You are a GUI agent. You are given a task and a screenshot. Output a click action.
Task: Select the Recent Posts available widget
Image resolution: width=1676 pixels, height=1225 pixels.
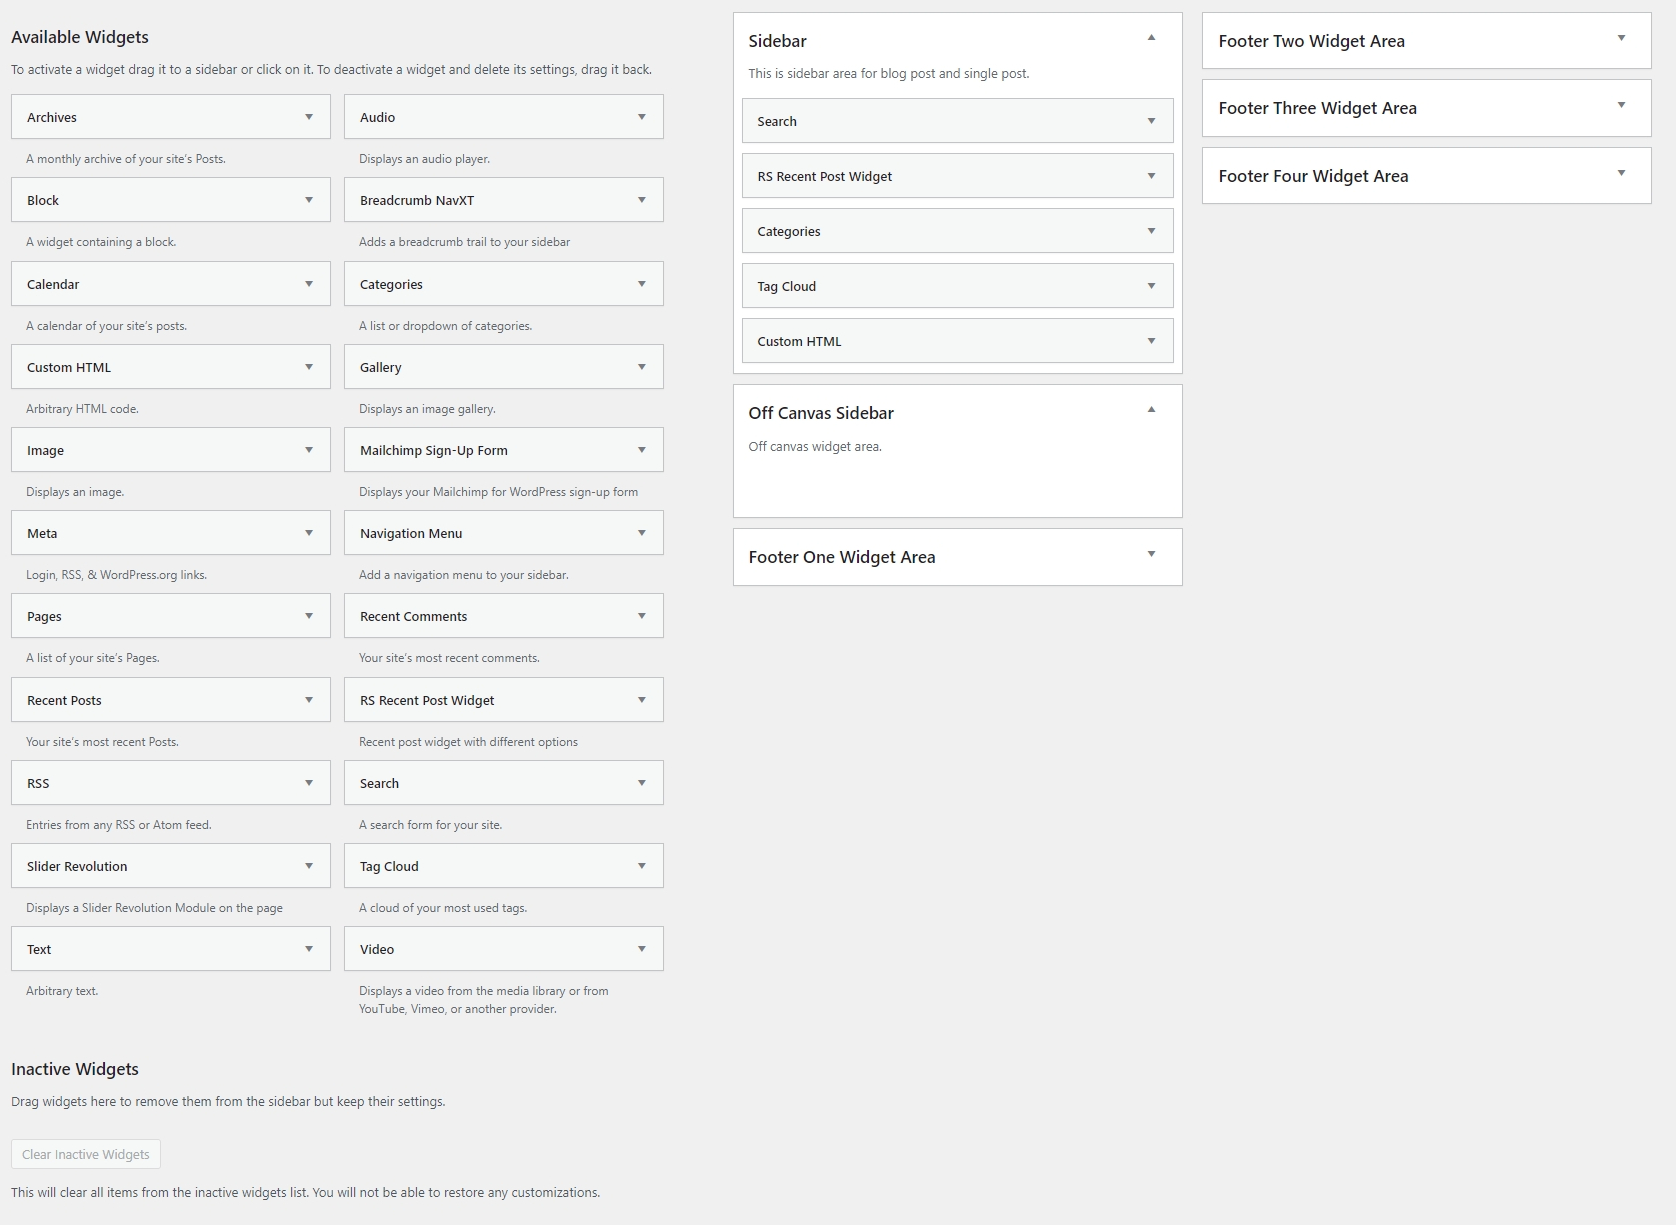coord(64,700)
